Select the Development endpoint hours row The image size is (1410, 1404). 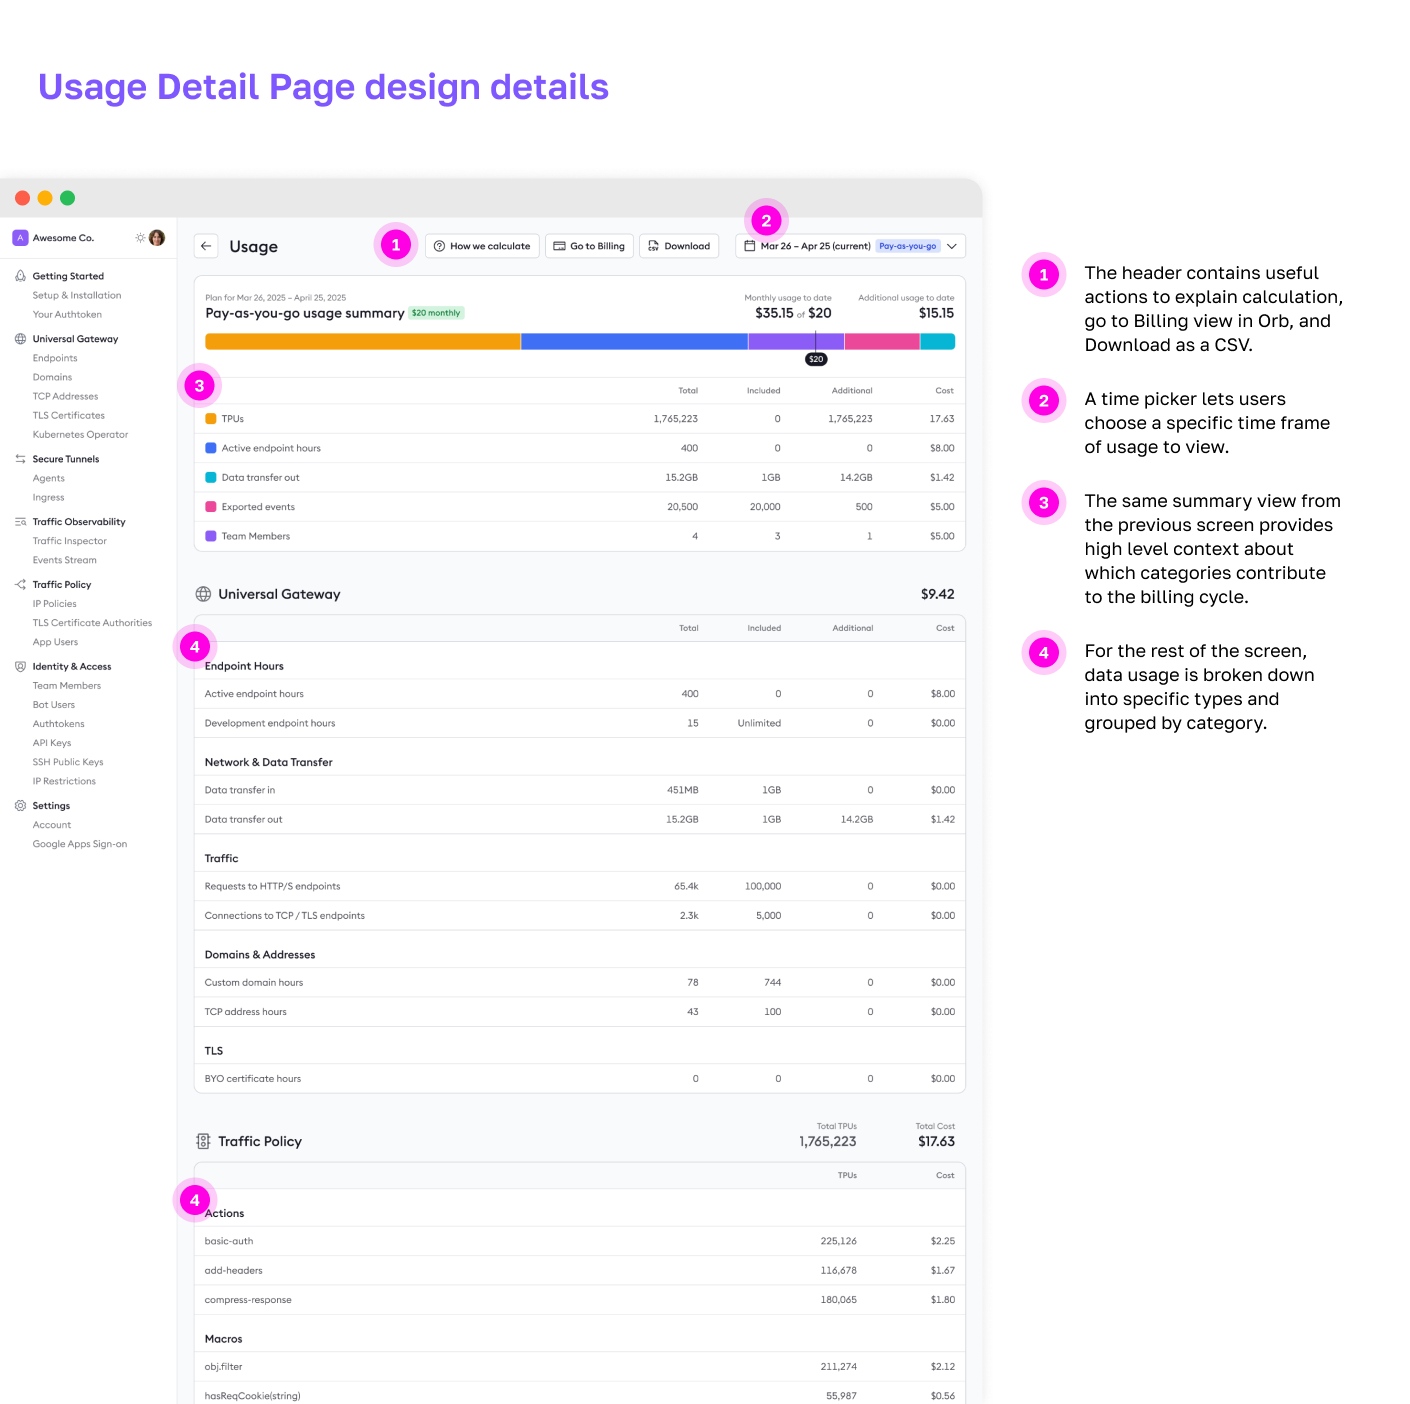[x=580, y=723]
